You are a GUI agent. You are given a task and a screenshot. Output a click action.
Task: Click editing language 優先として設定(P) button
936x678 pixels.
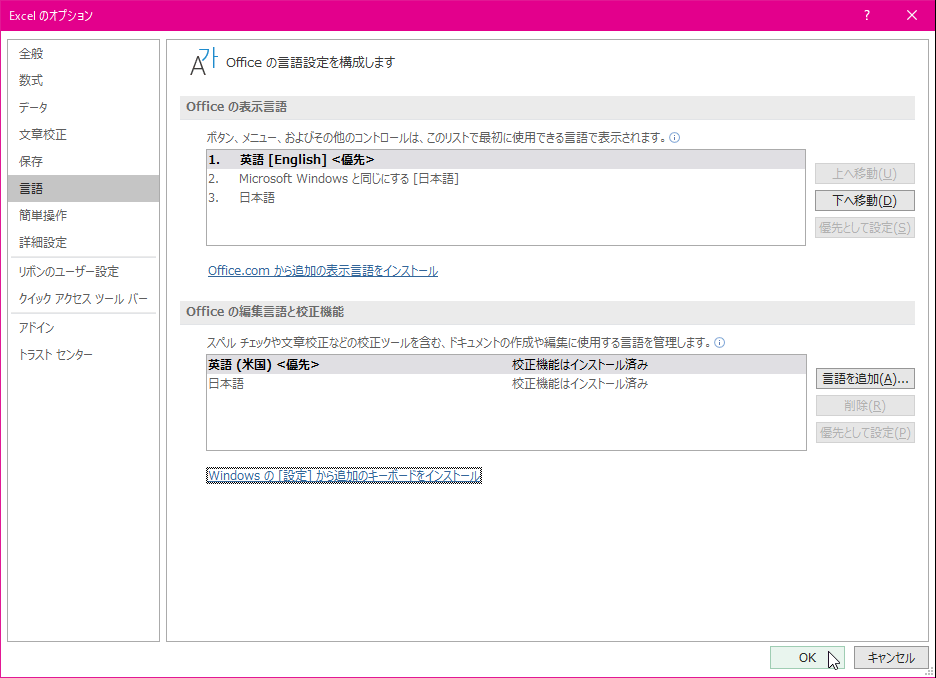click(x=865, y=433)
